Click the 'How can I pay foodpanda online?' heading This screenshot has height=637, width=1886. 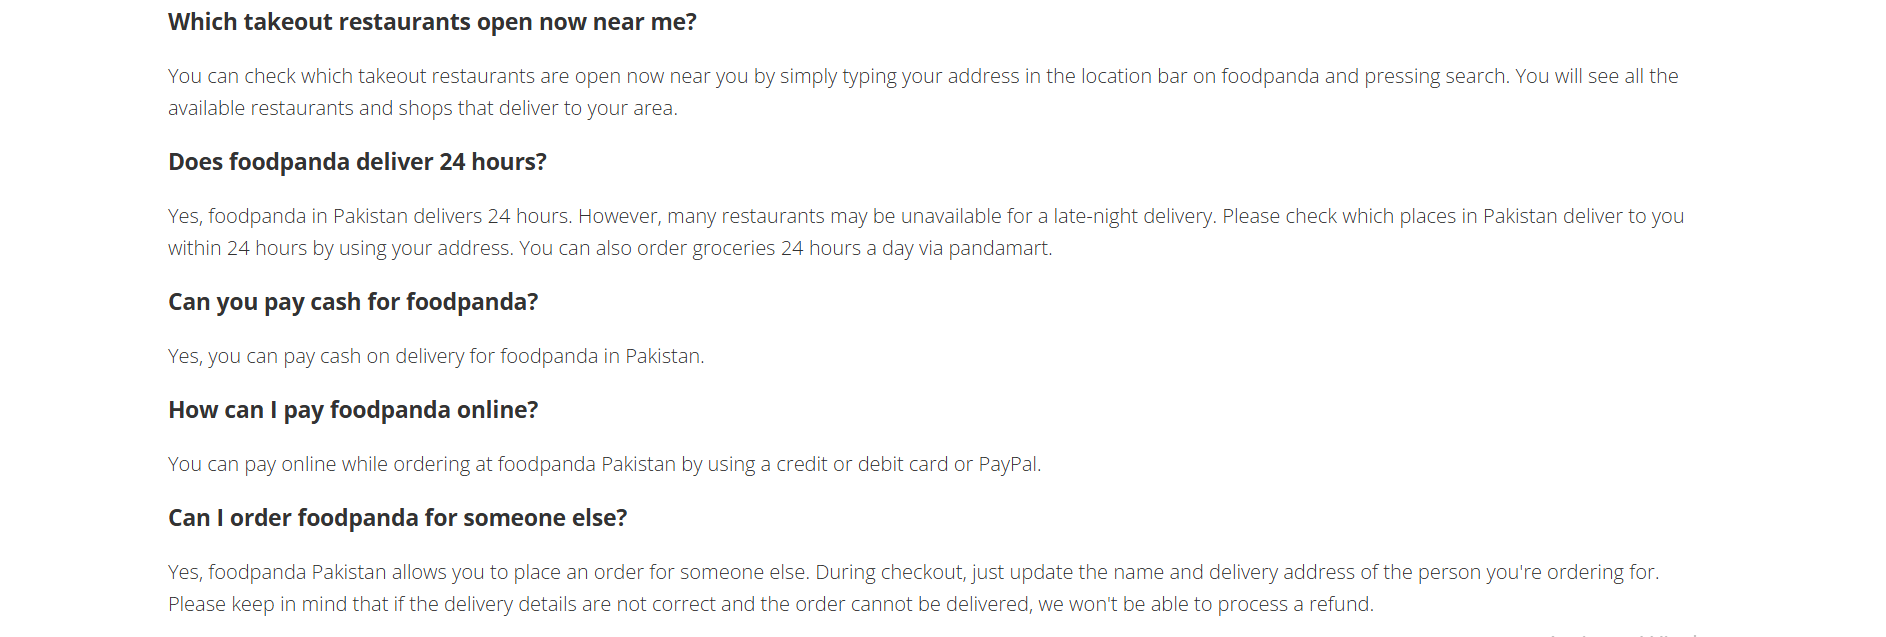353,410
